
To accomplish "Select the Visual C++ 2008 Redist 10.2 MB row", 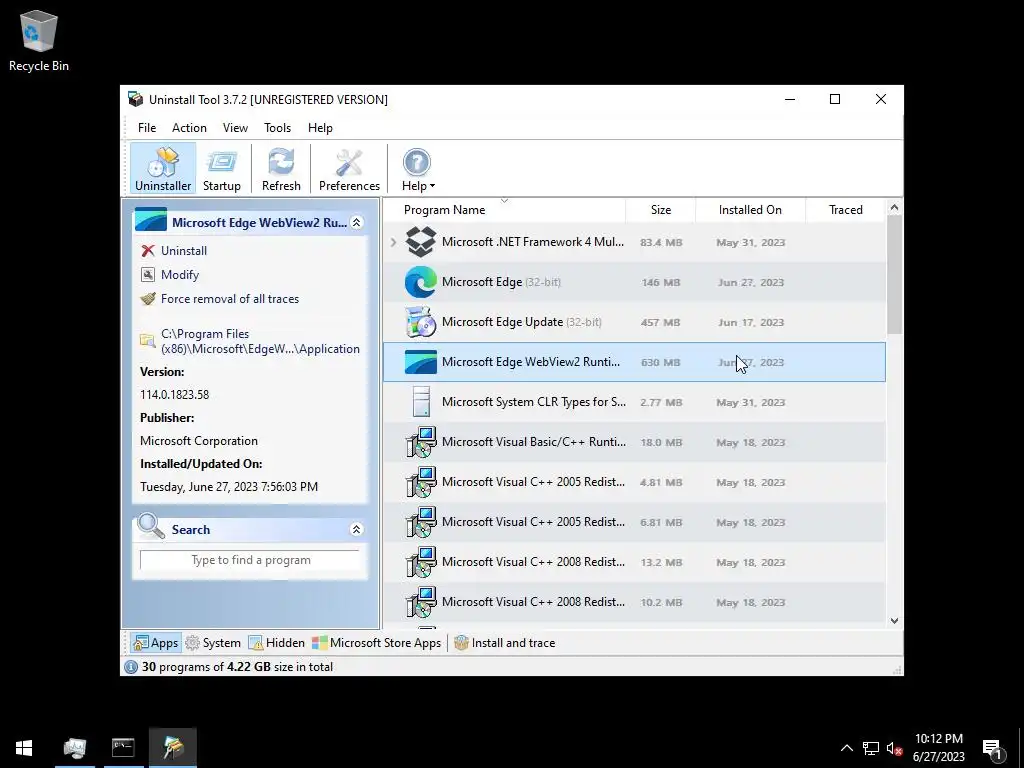I will pos(634,601).
